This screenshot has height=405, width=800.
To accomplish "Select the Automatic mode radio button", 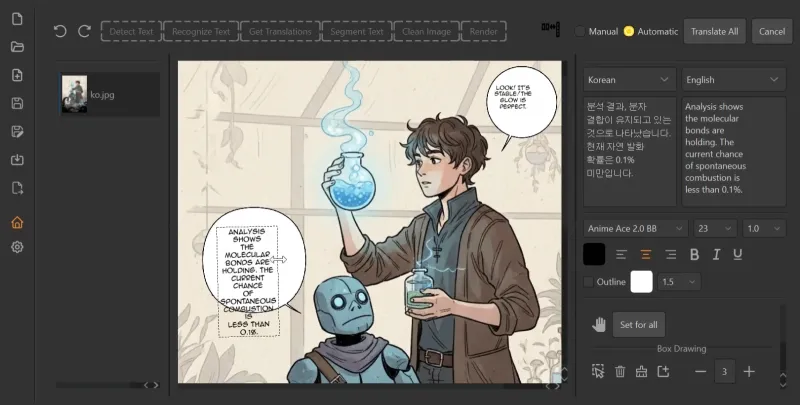I will [x=629, y=31].
